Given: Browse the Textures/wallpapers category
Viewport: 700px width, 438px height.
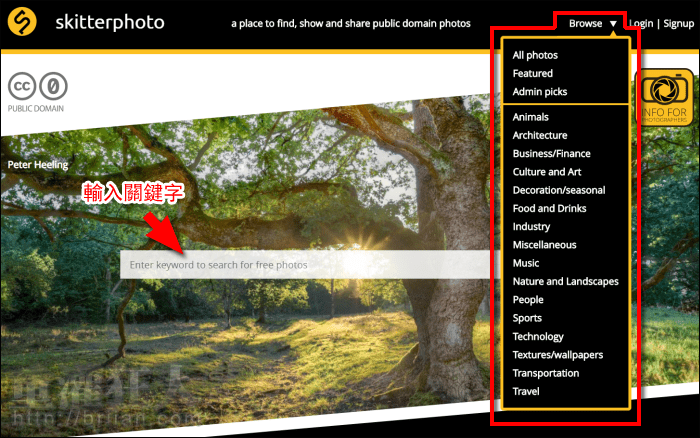Looking at the screenshot, I should point(557,355).
